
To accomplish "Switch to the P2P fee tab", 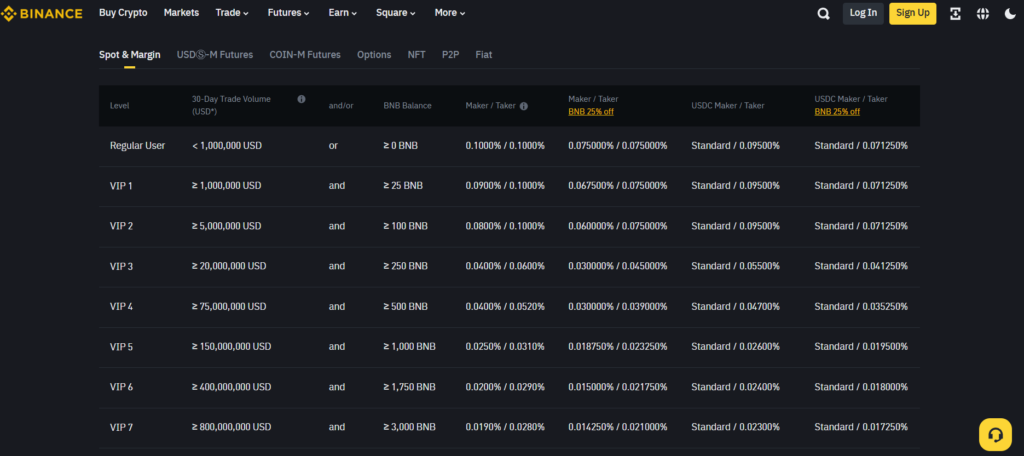I will [450, 54].
